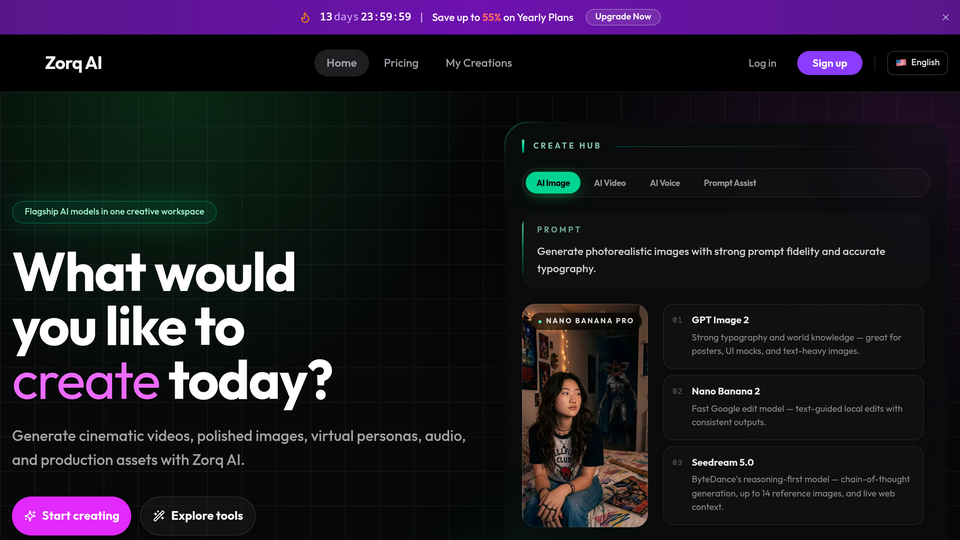Switch to the Prompt Assist tab

coord(730,183)
